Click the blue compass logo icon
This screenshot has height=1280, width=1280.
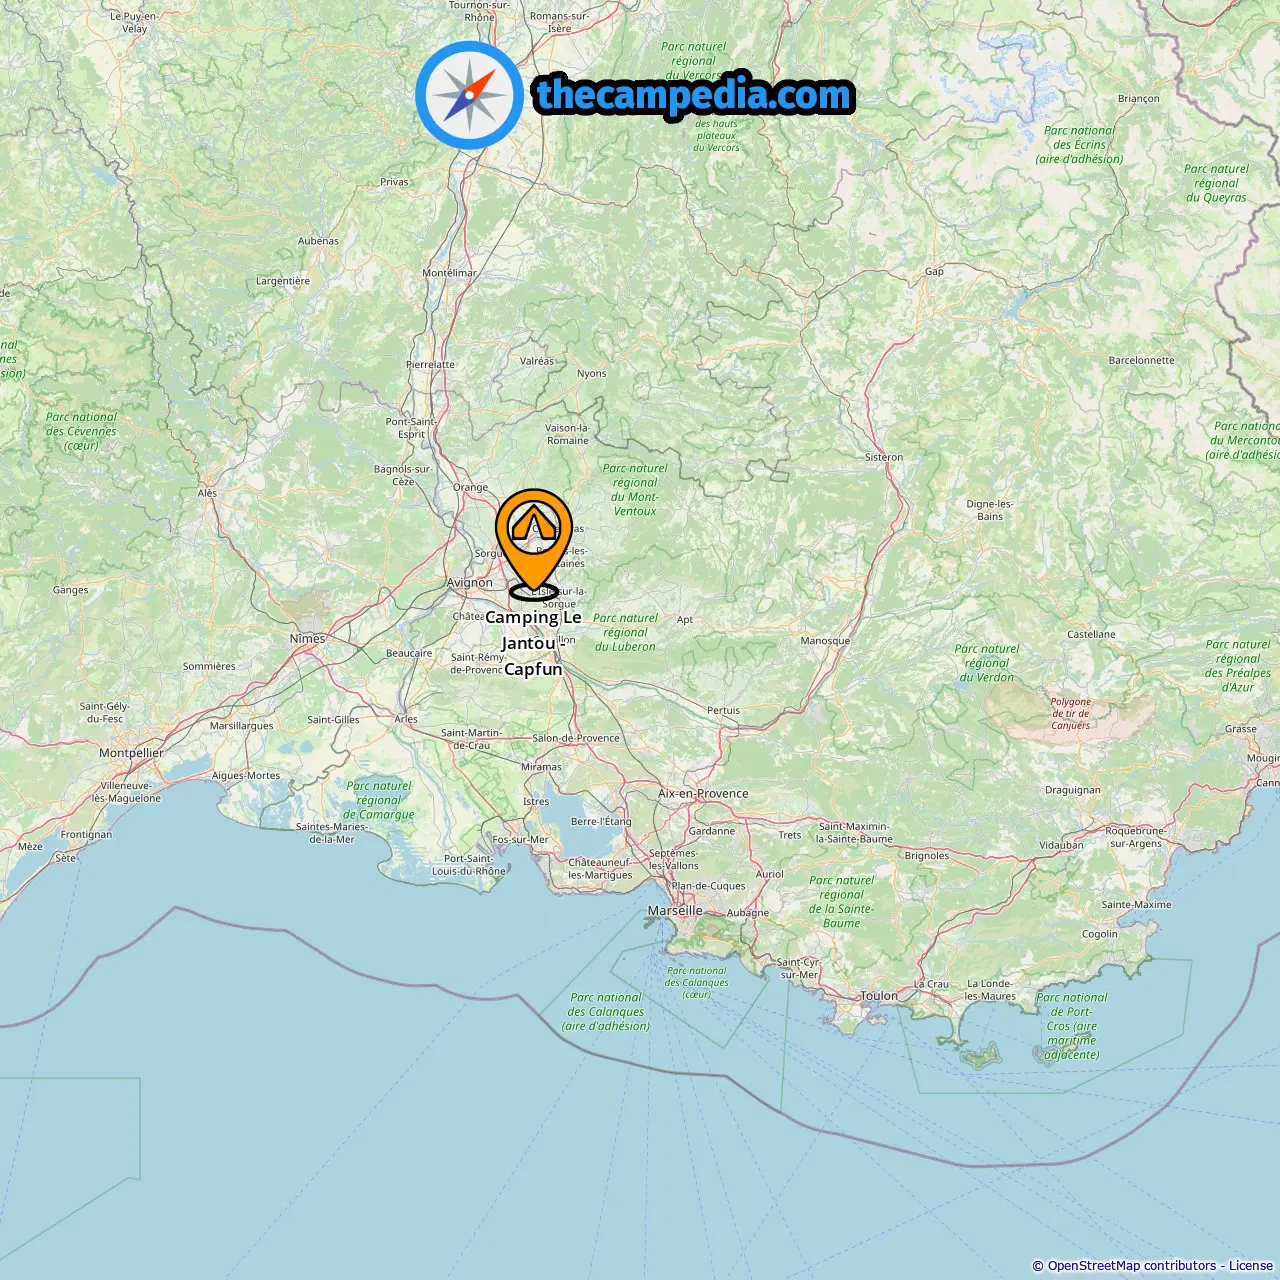tap(469, 95)
